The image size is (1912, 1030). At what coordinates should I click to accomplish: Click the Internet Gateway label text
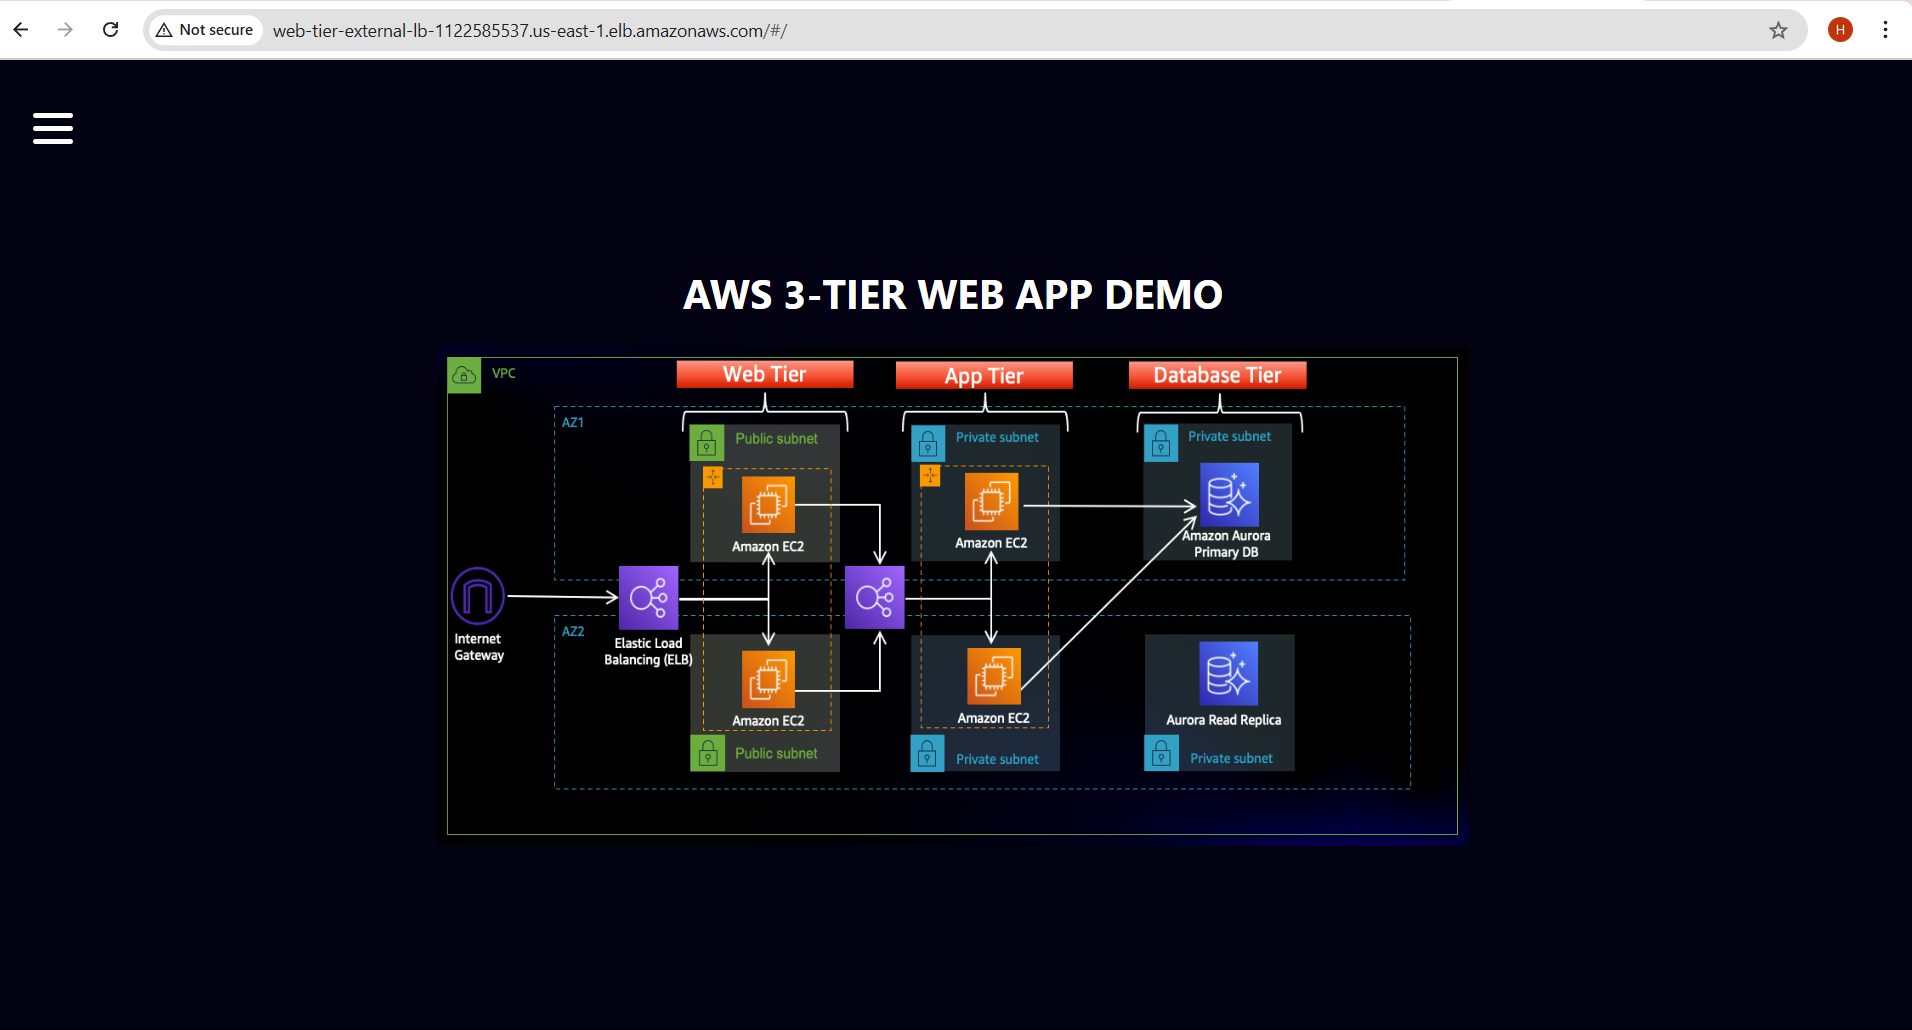pos(479,647)
